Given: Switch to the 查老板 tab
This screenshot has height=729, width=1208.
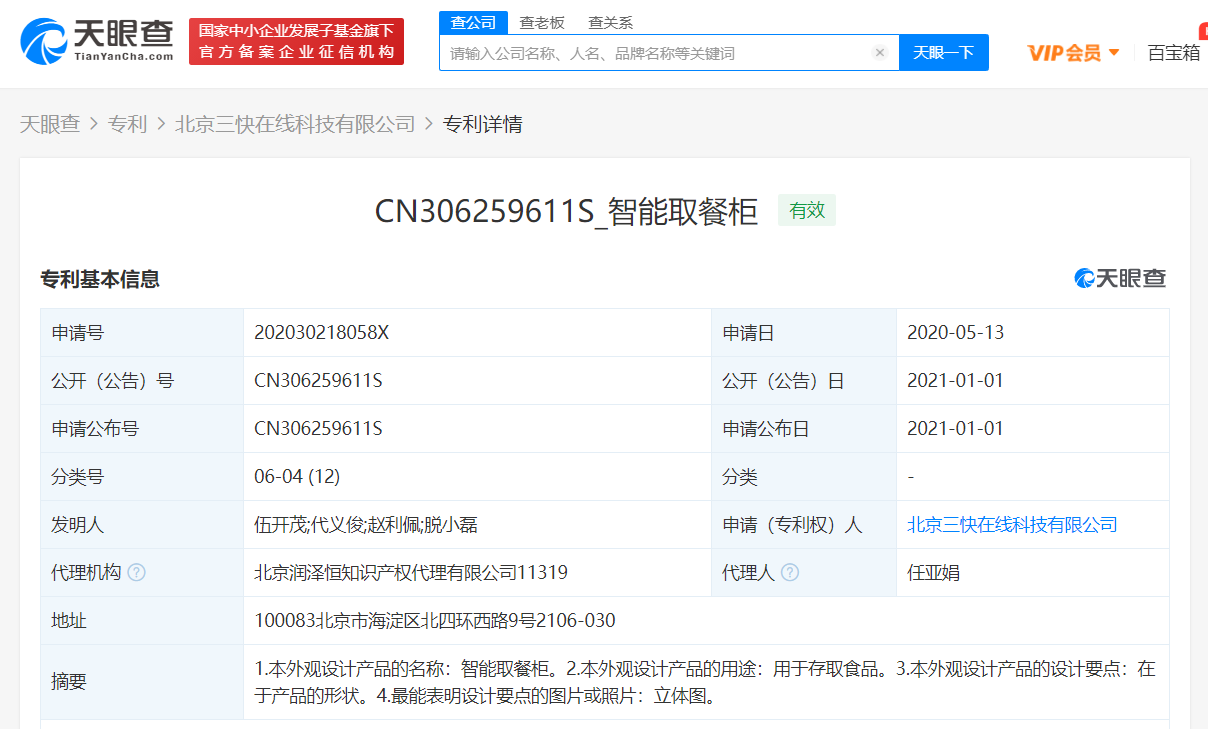Looking at the screenshot, I should point(541,22).
